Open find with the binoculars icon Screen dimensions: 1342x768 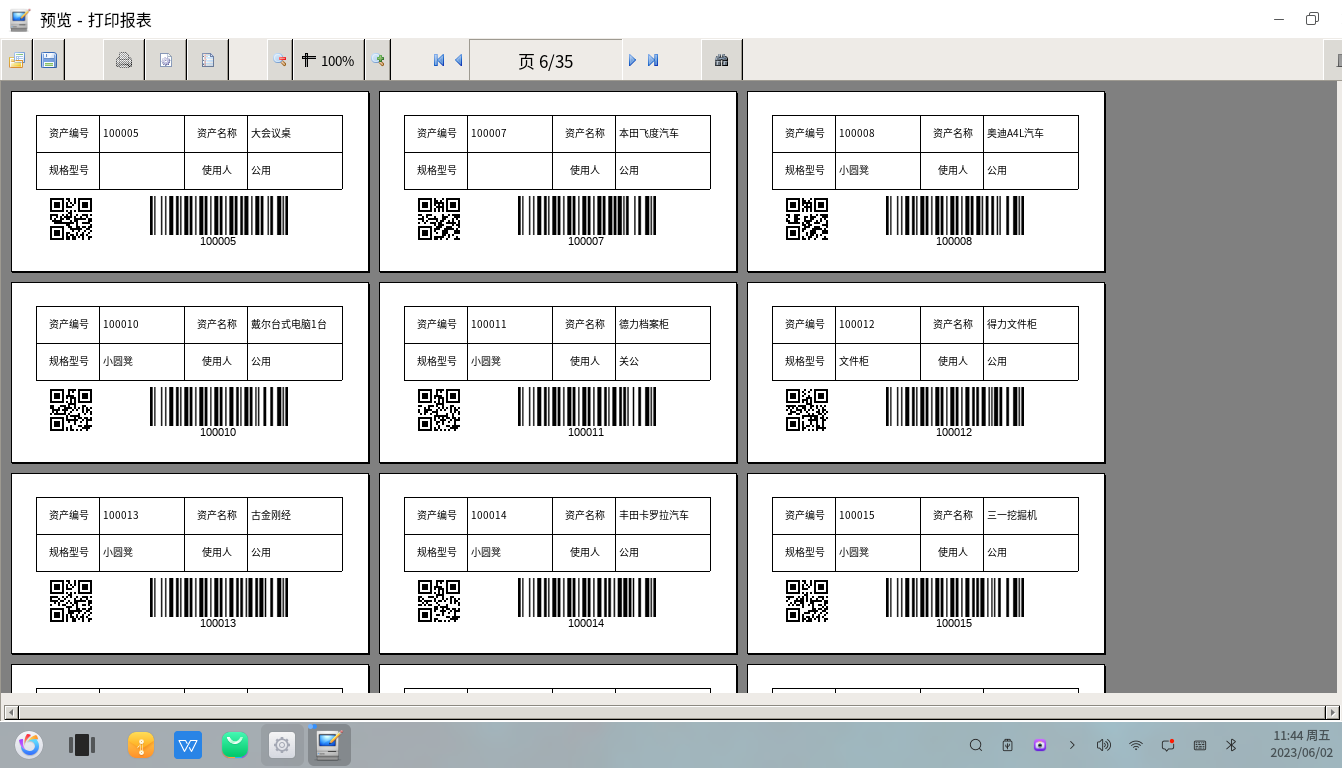pos(722,60)
